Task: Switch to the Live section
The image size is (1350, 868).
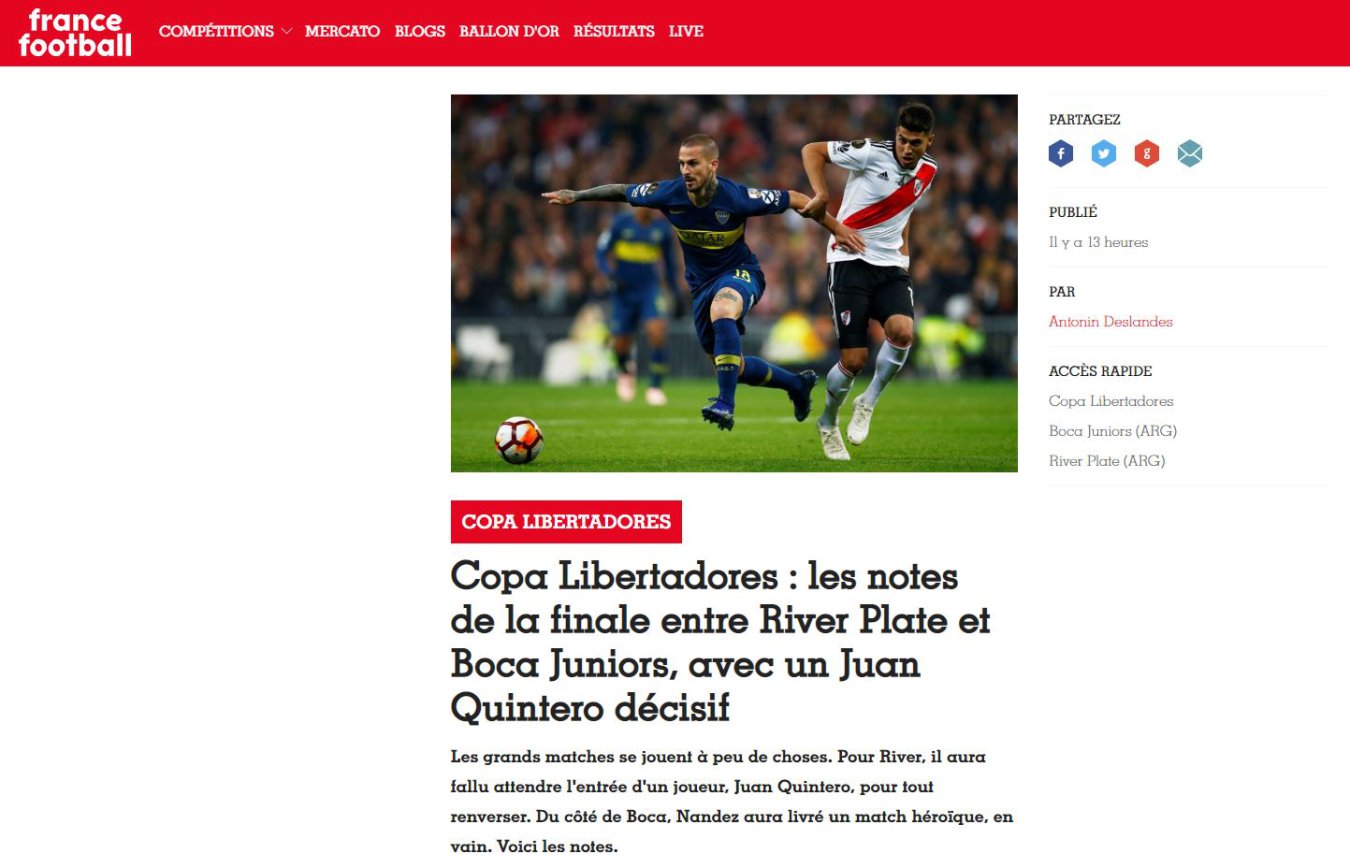Action: point(686,32)
